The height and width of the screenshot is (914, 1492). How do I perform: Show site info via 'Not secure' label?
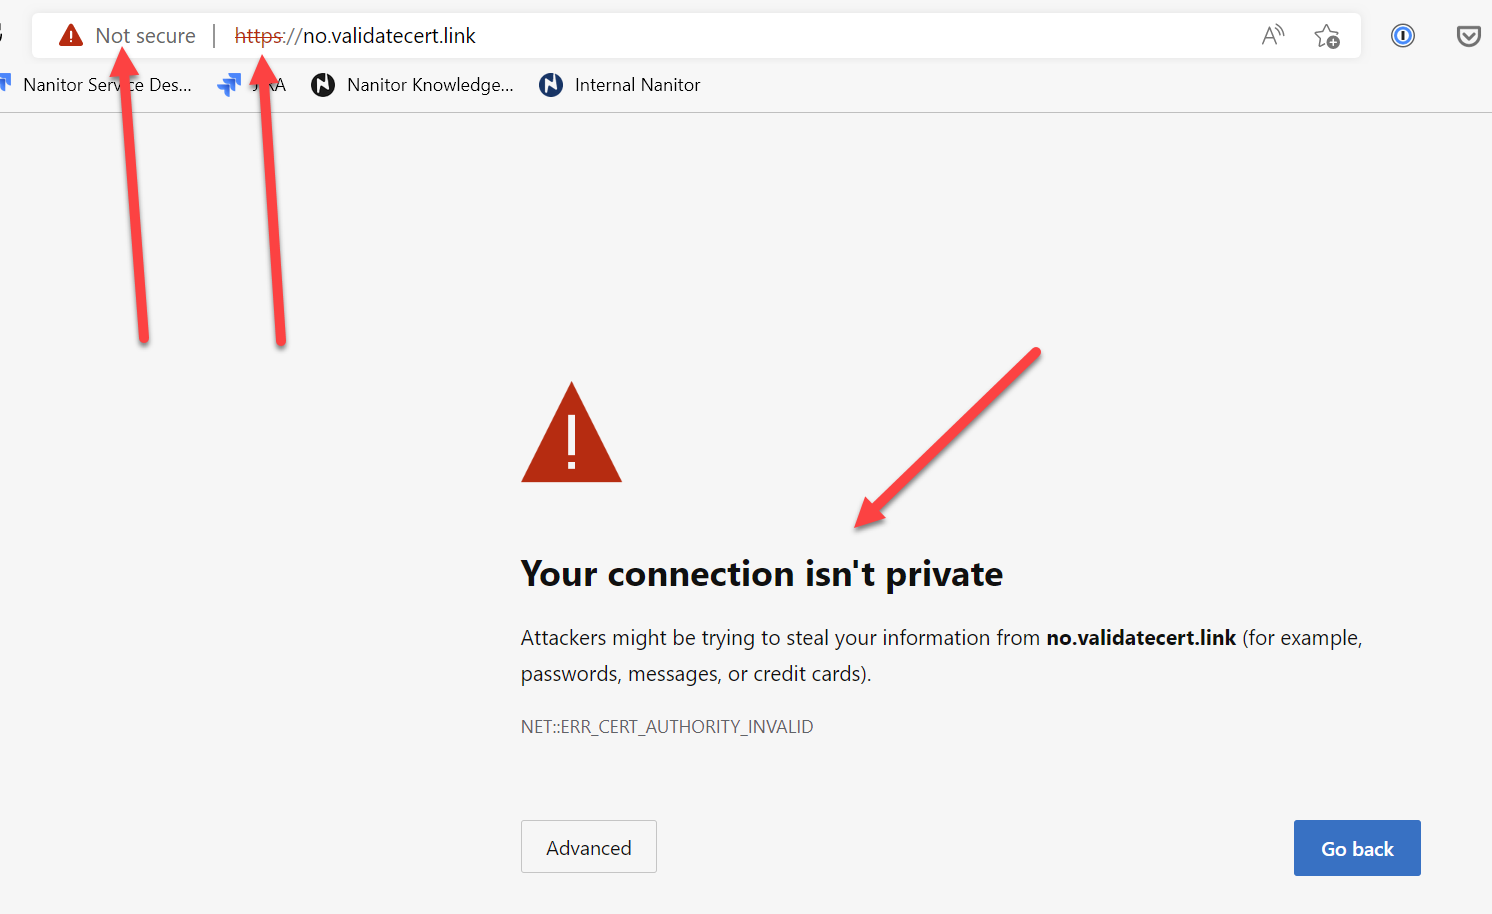pyautogui.click(x=146, y=36)
